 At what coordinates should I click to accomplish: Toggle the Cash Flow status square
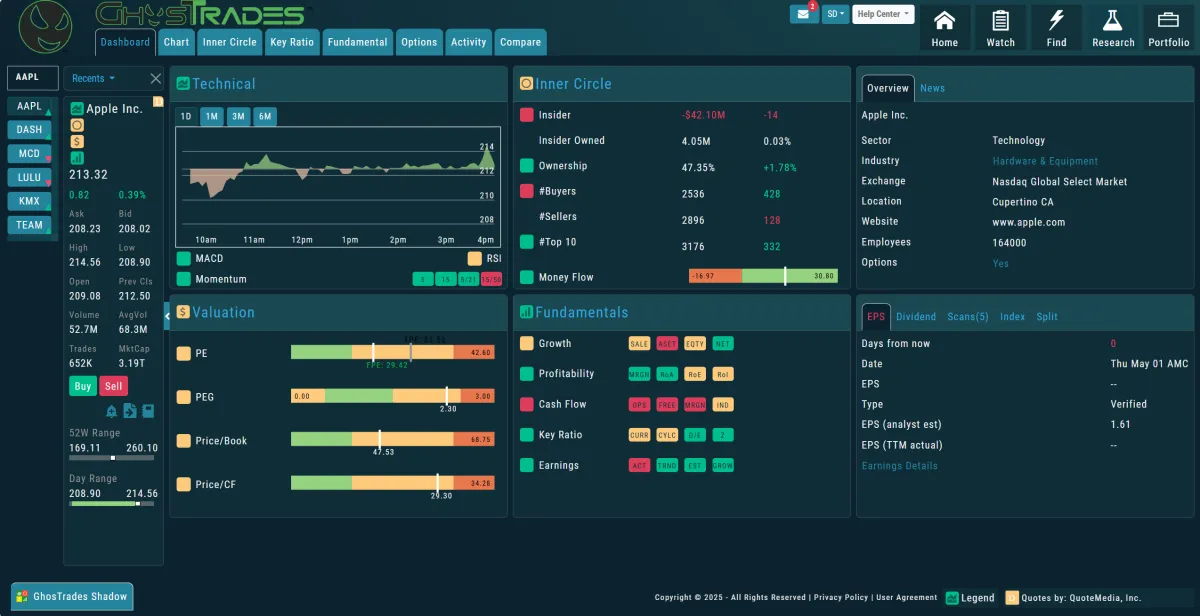coord(527,405)
